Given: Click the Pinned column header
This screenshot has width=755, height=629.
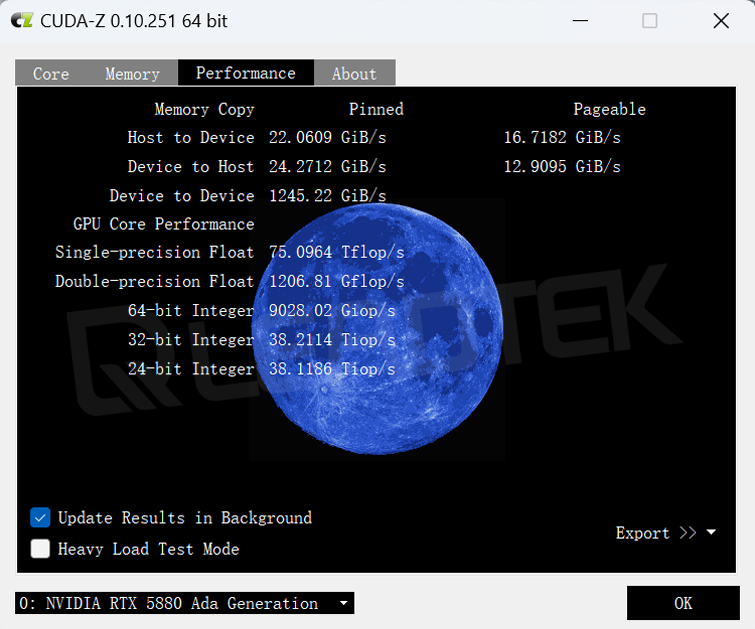Looking at the screenshot, I should click(376, 109).
